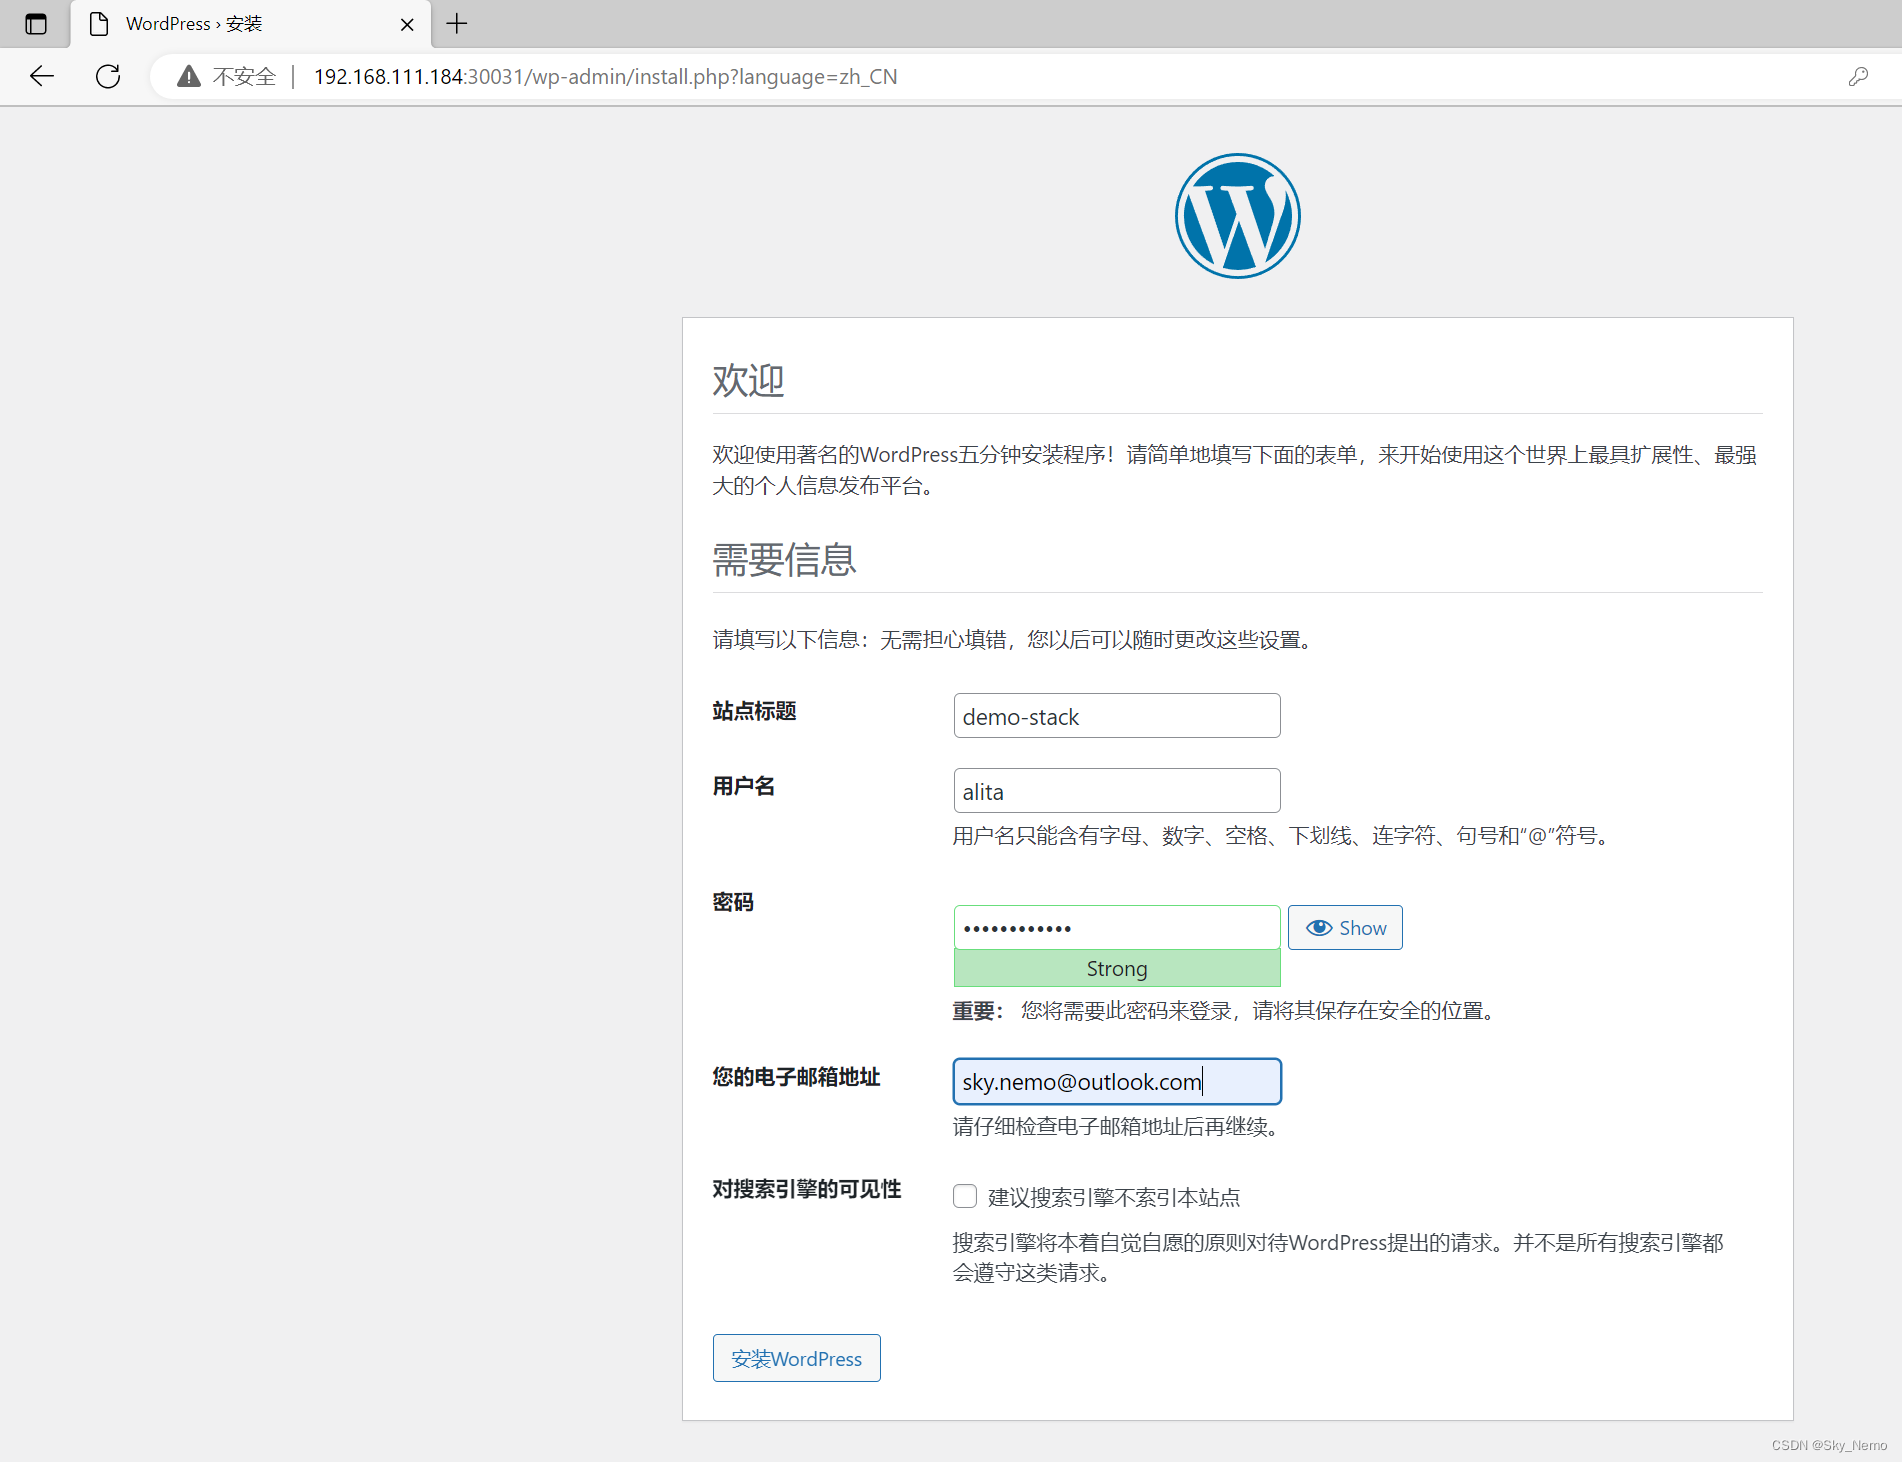Click the page icon on the browser tab
The height and width of the screenshot is (1462, 1902).
point(98,23)
